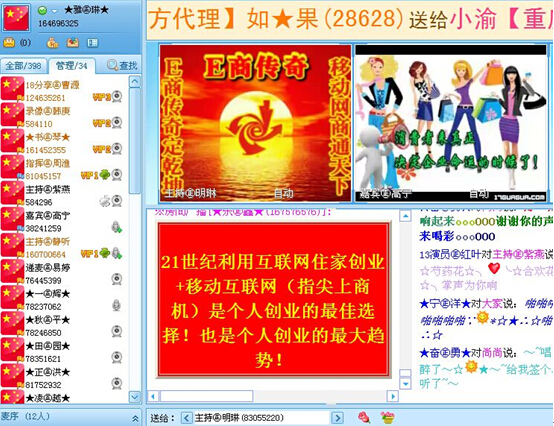The height and width of the screenshot is (426, 554).
Task: Click the online status dropdown arrow
Action: (x=54, y=11)
